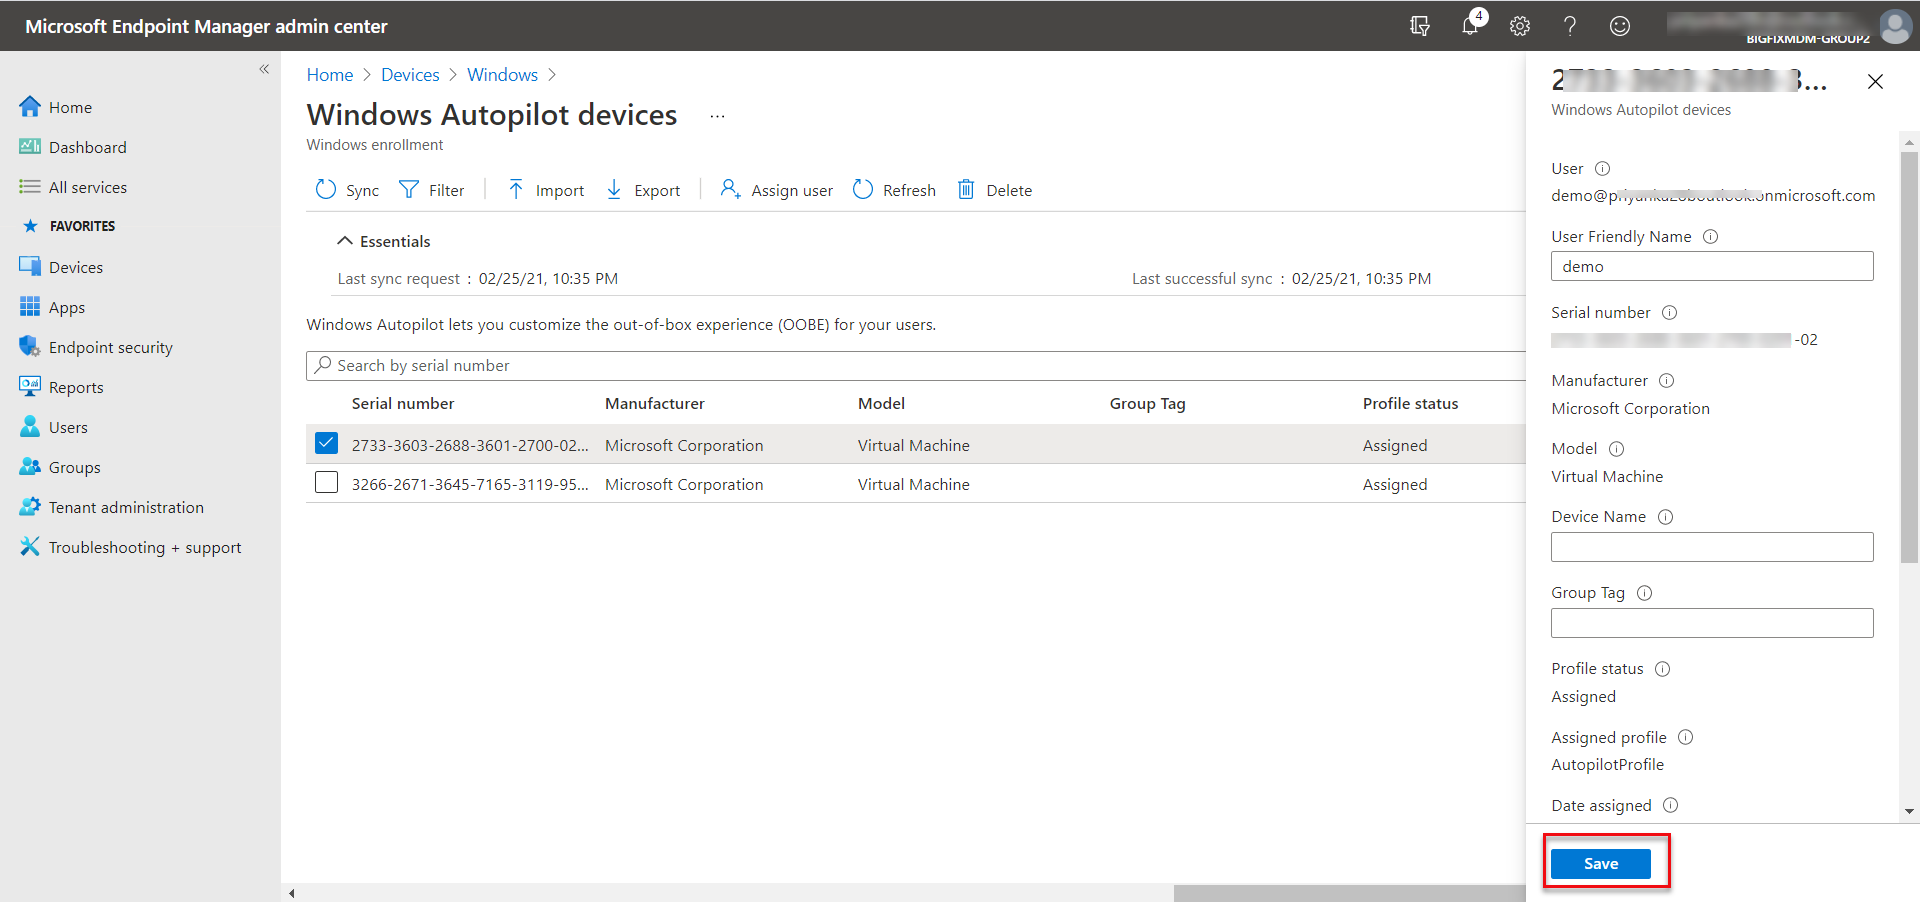
Task: Click the Manufacturer info icon
Action: click(x=1666, y=380)
